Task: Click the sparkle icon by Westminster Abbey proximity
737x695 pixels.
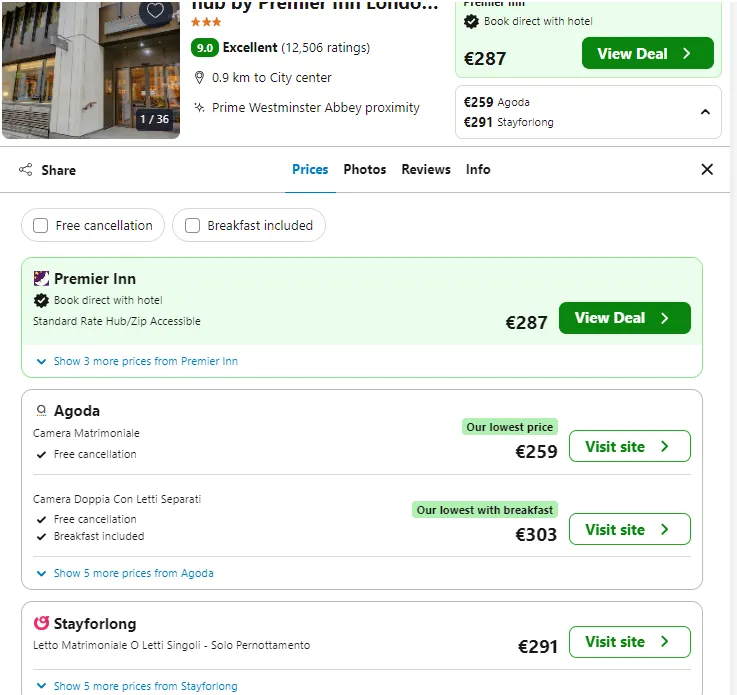Action: pos(199,108)
